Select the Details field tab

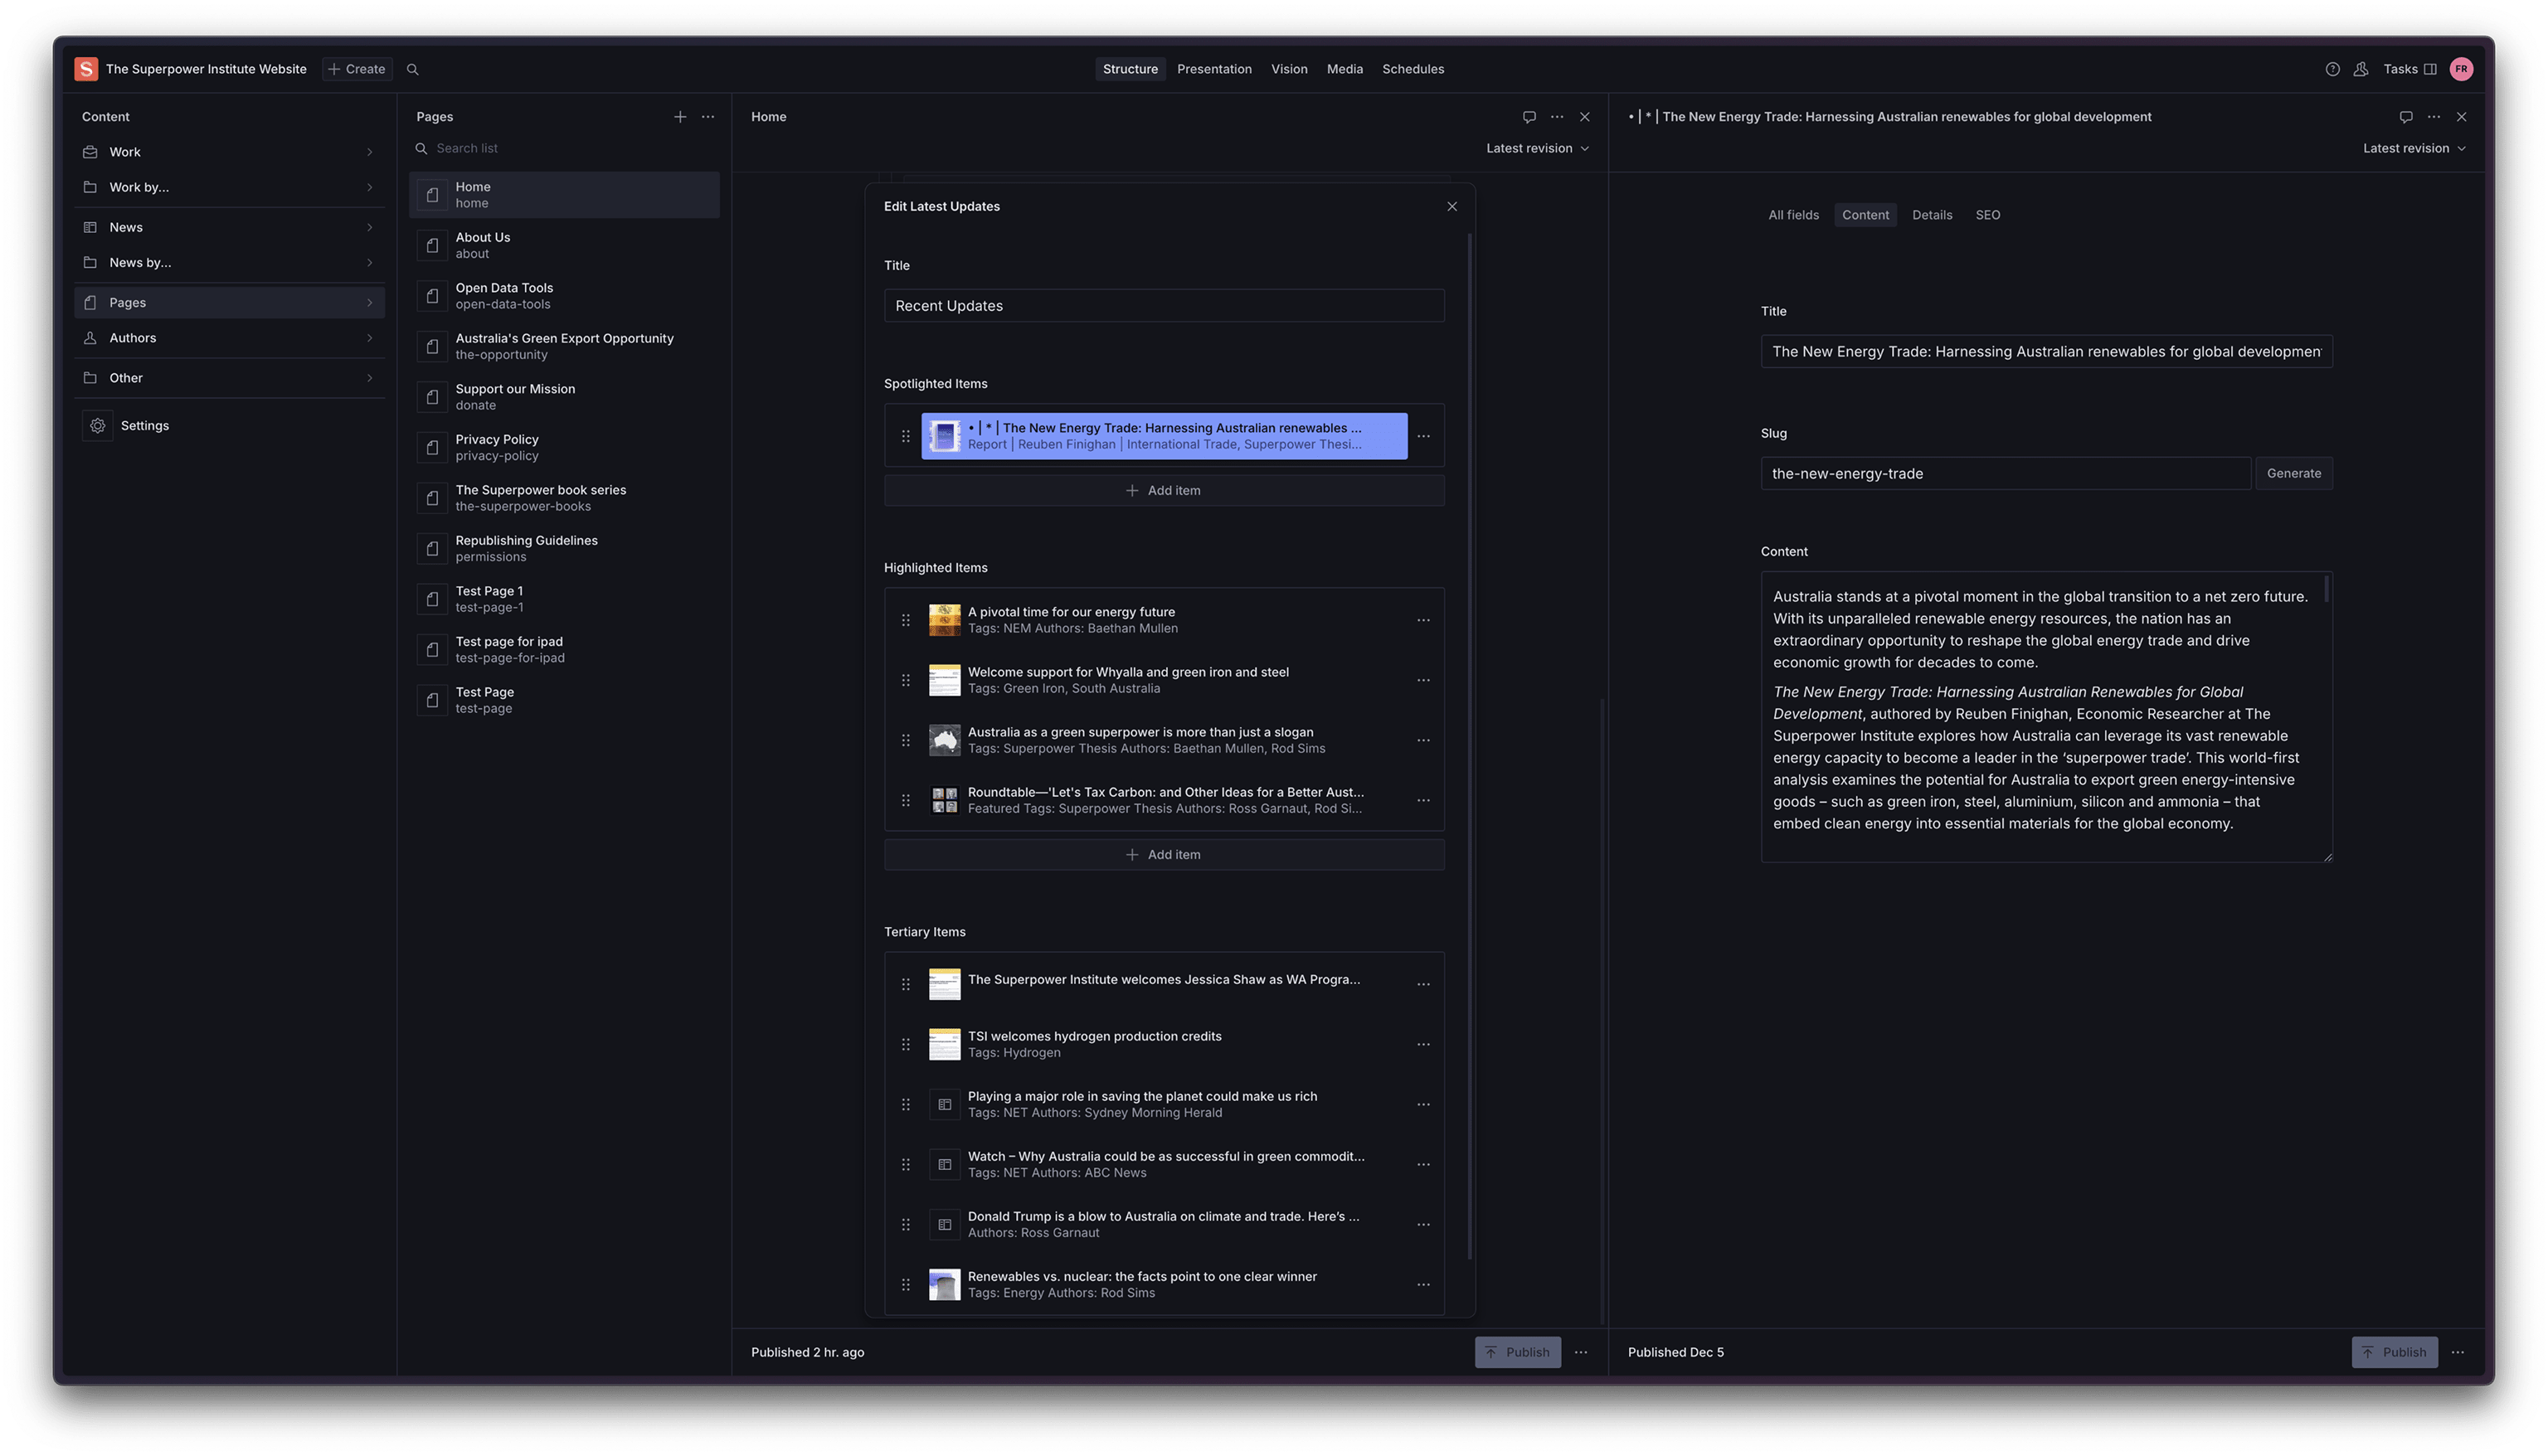tap(1931, 215)
